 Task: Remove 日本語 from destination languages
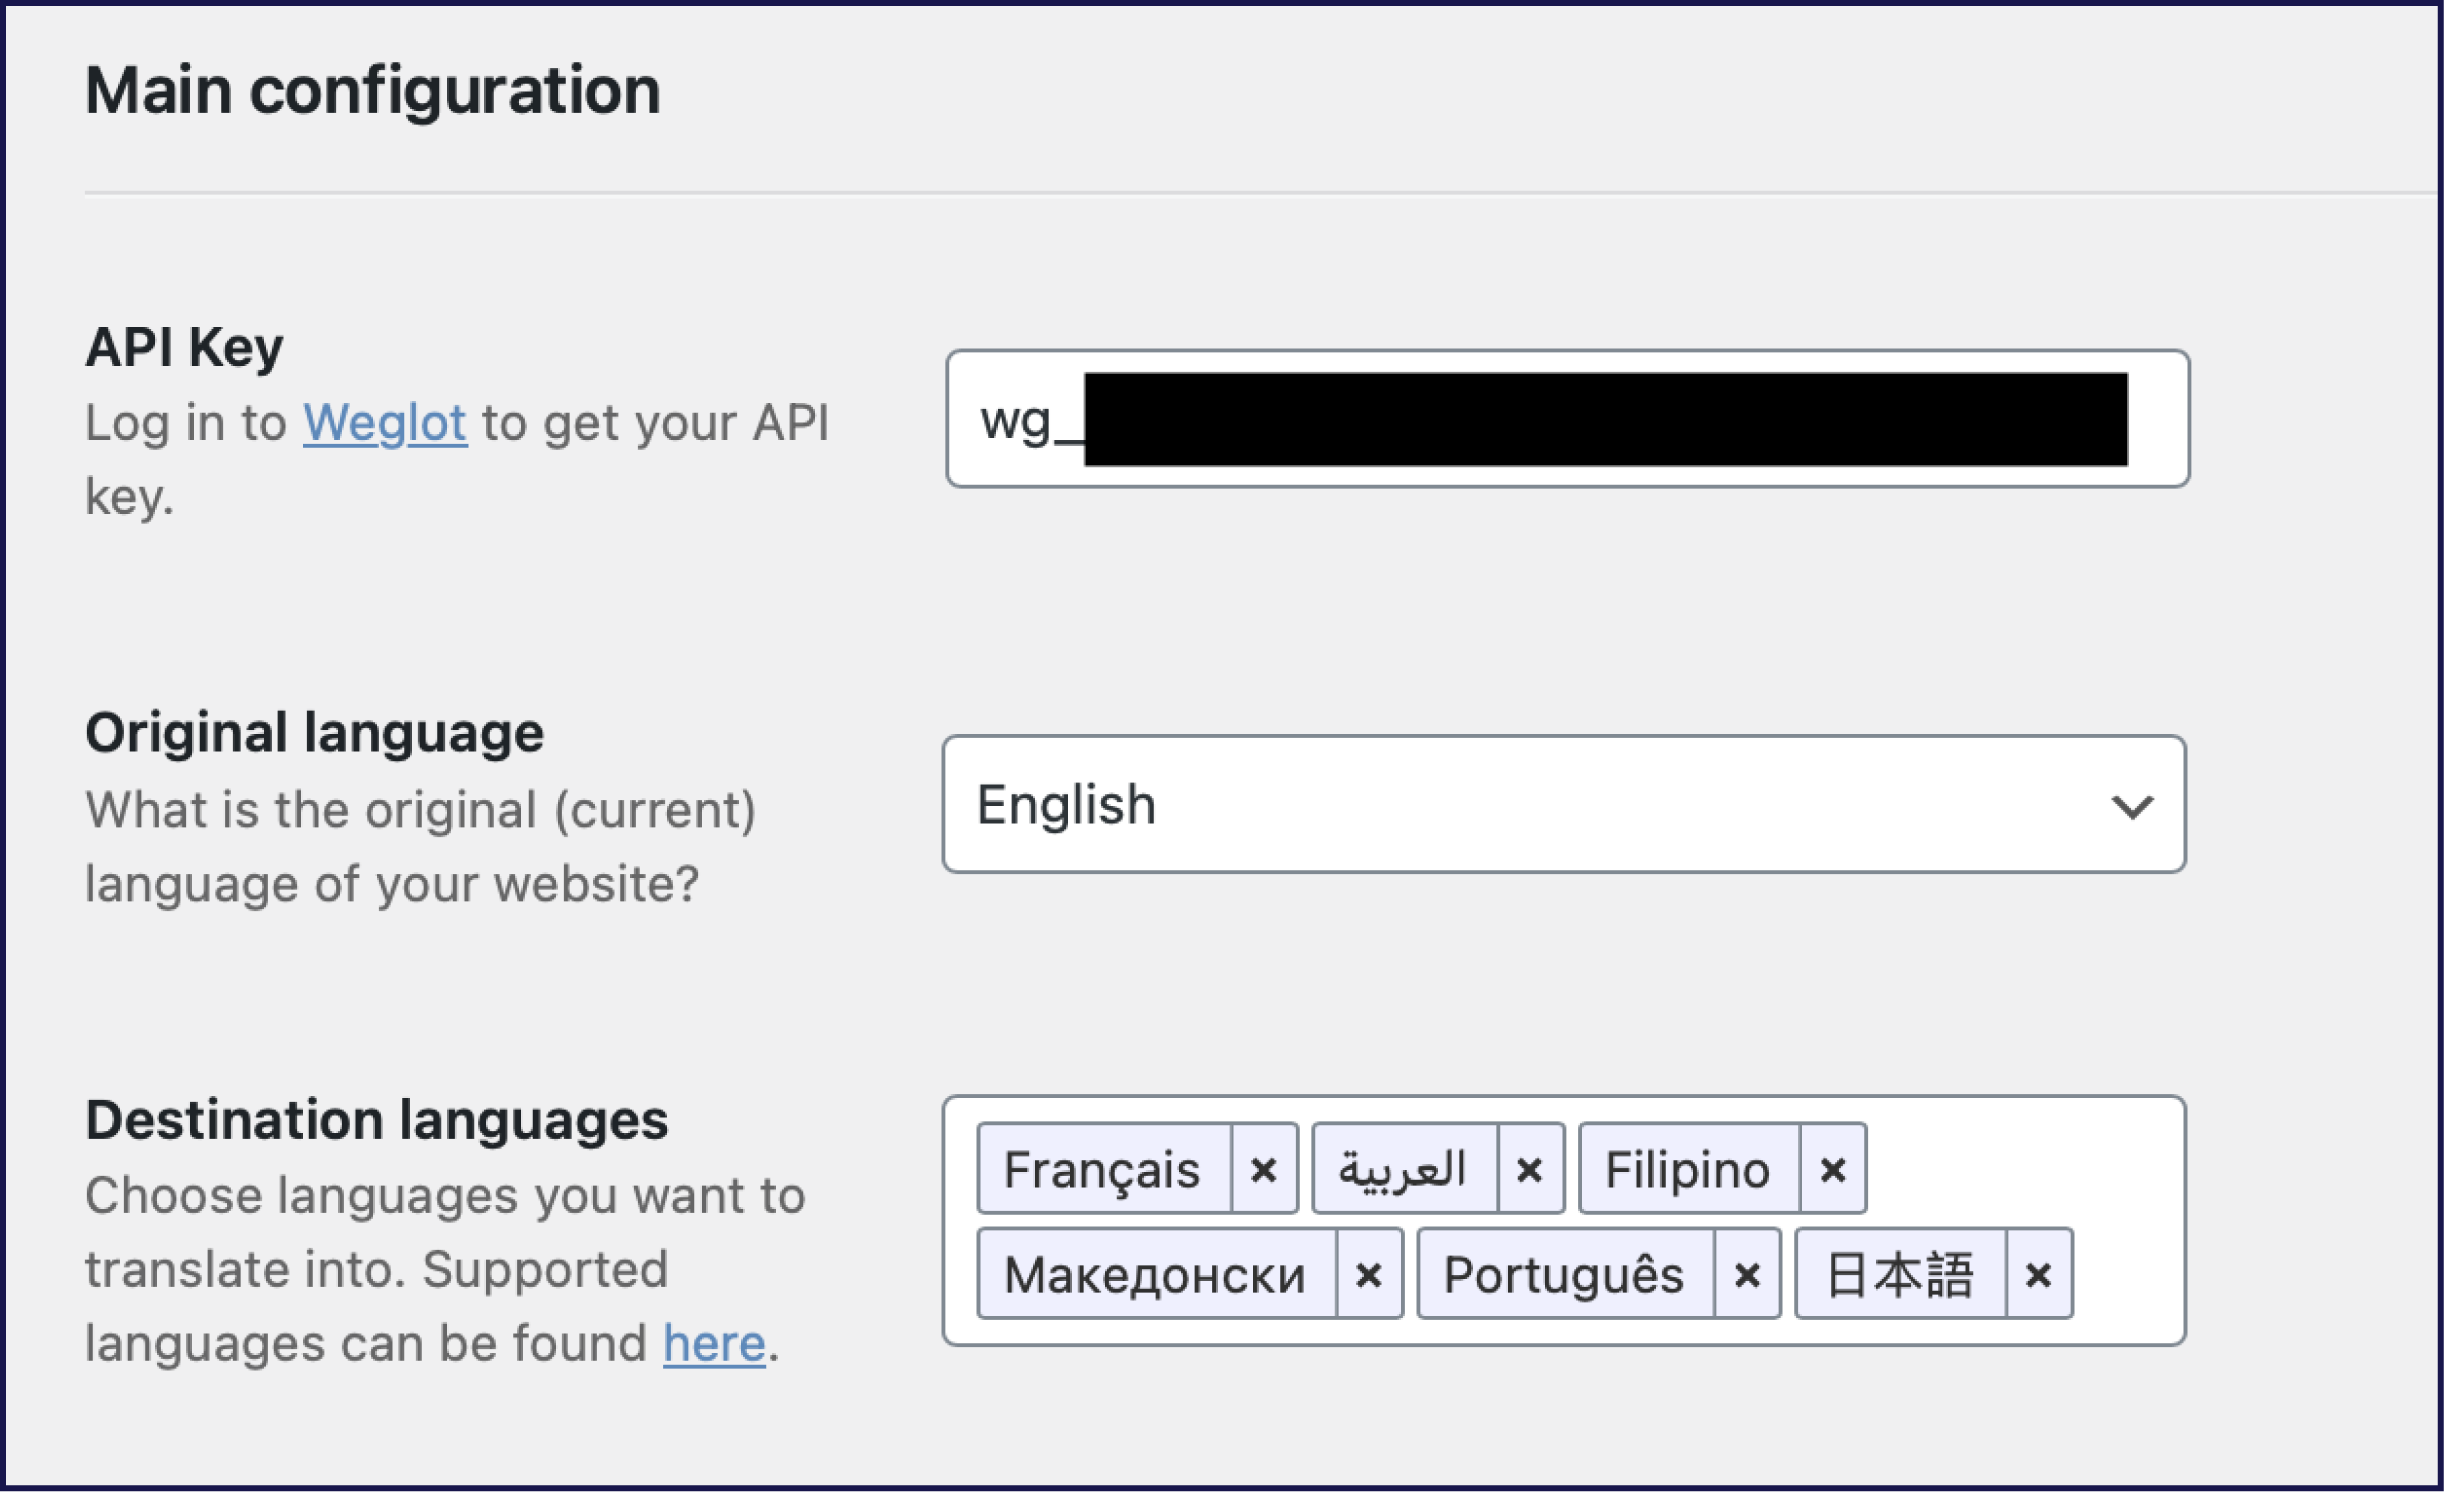[2040, 1273]
